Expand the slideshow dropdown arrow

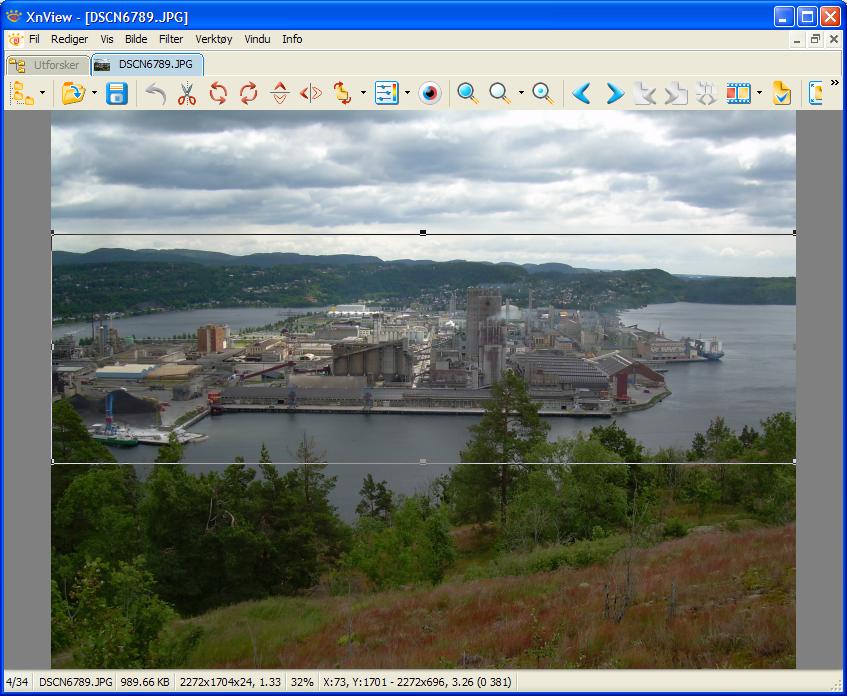tap(759, 93)
